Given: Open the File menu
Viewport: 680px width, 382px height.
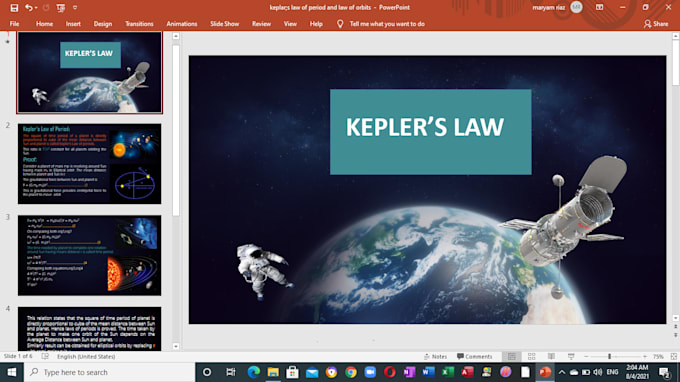Looking at the screenshot, I should coord(14,24).
